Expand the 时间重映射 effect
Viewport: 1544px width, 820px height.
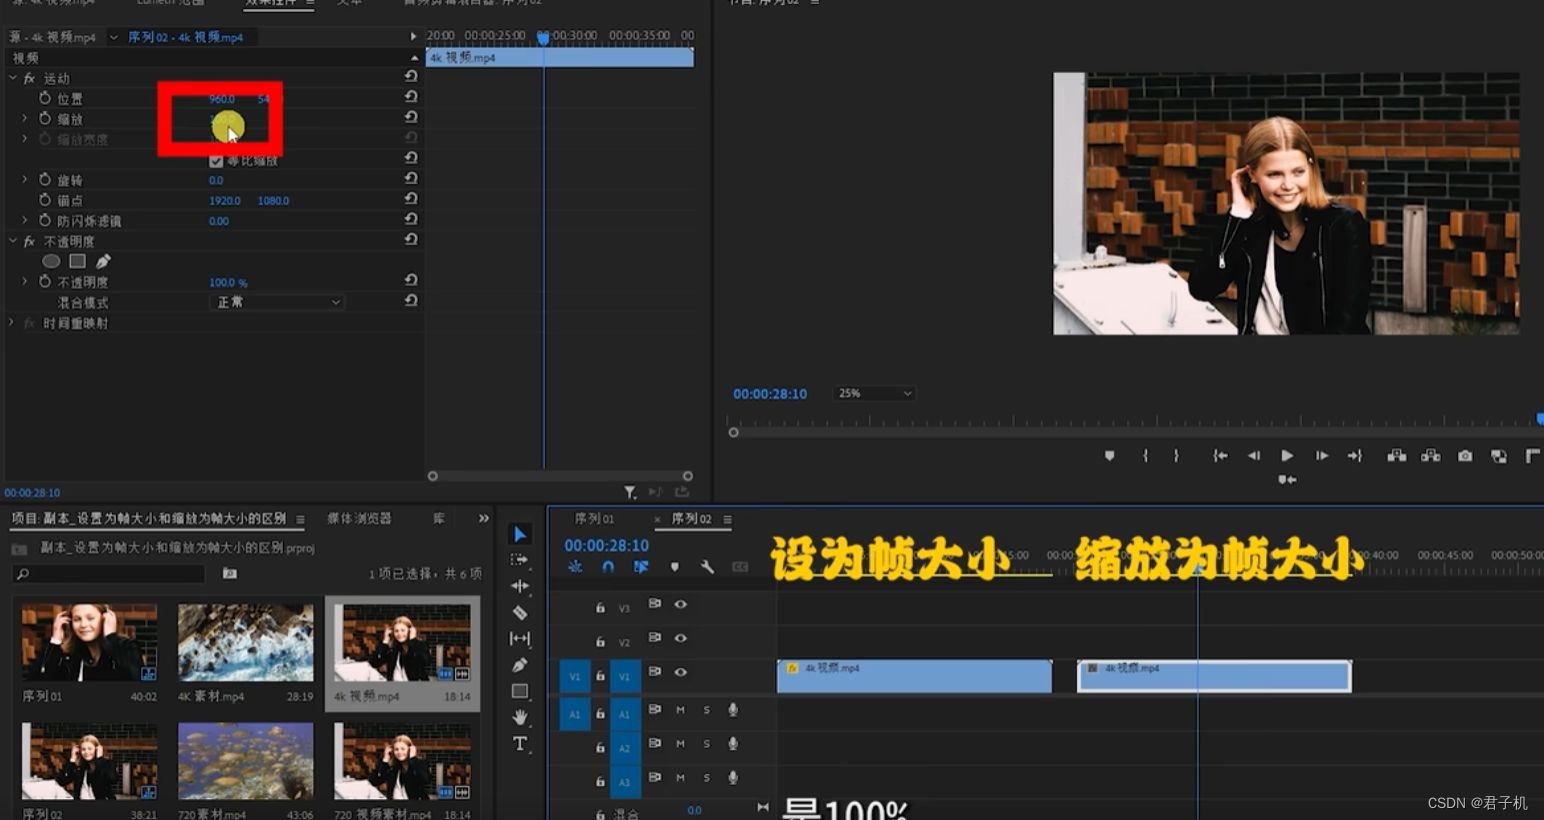(x=12, y=323)
